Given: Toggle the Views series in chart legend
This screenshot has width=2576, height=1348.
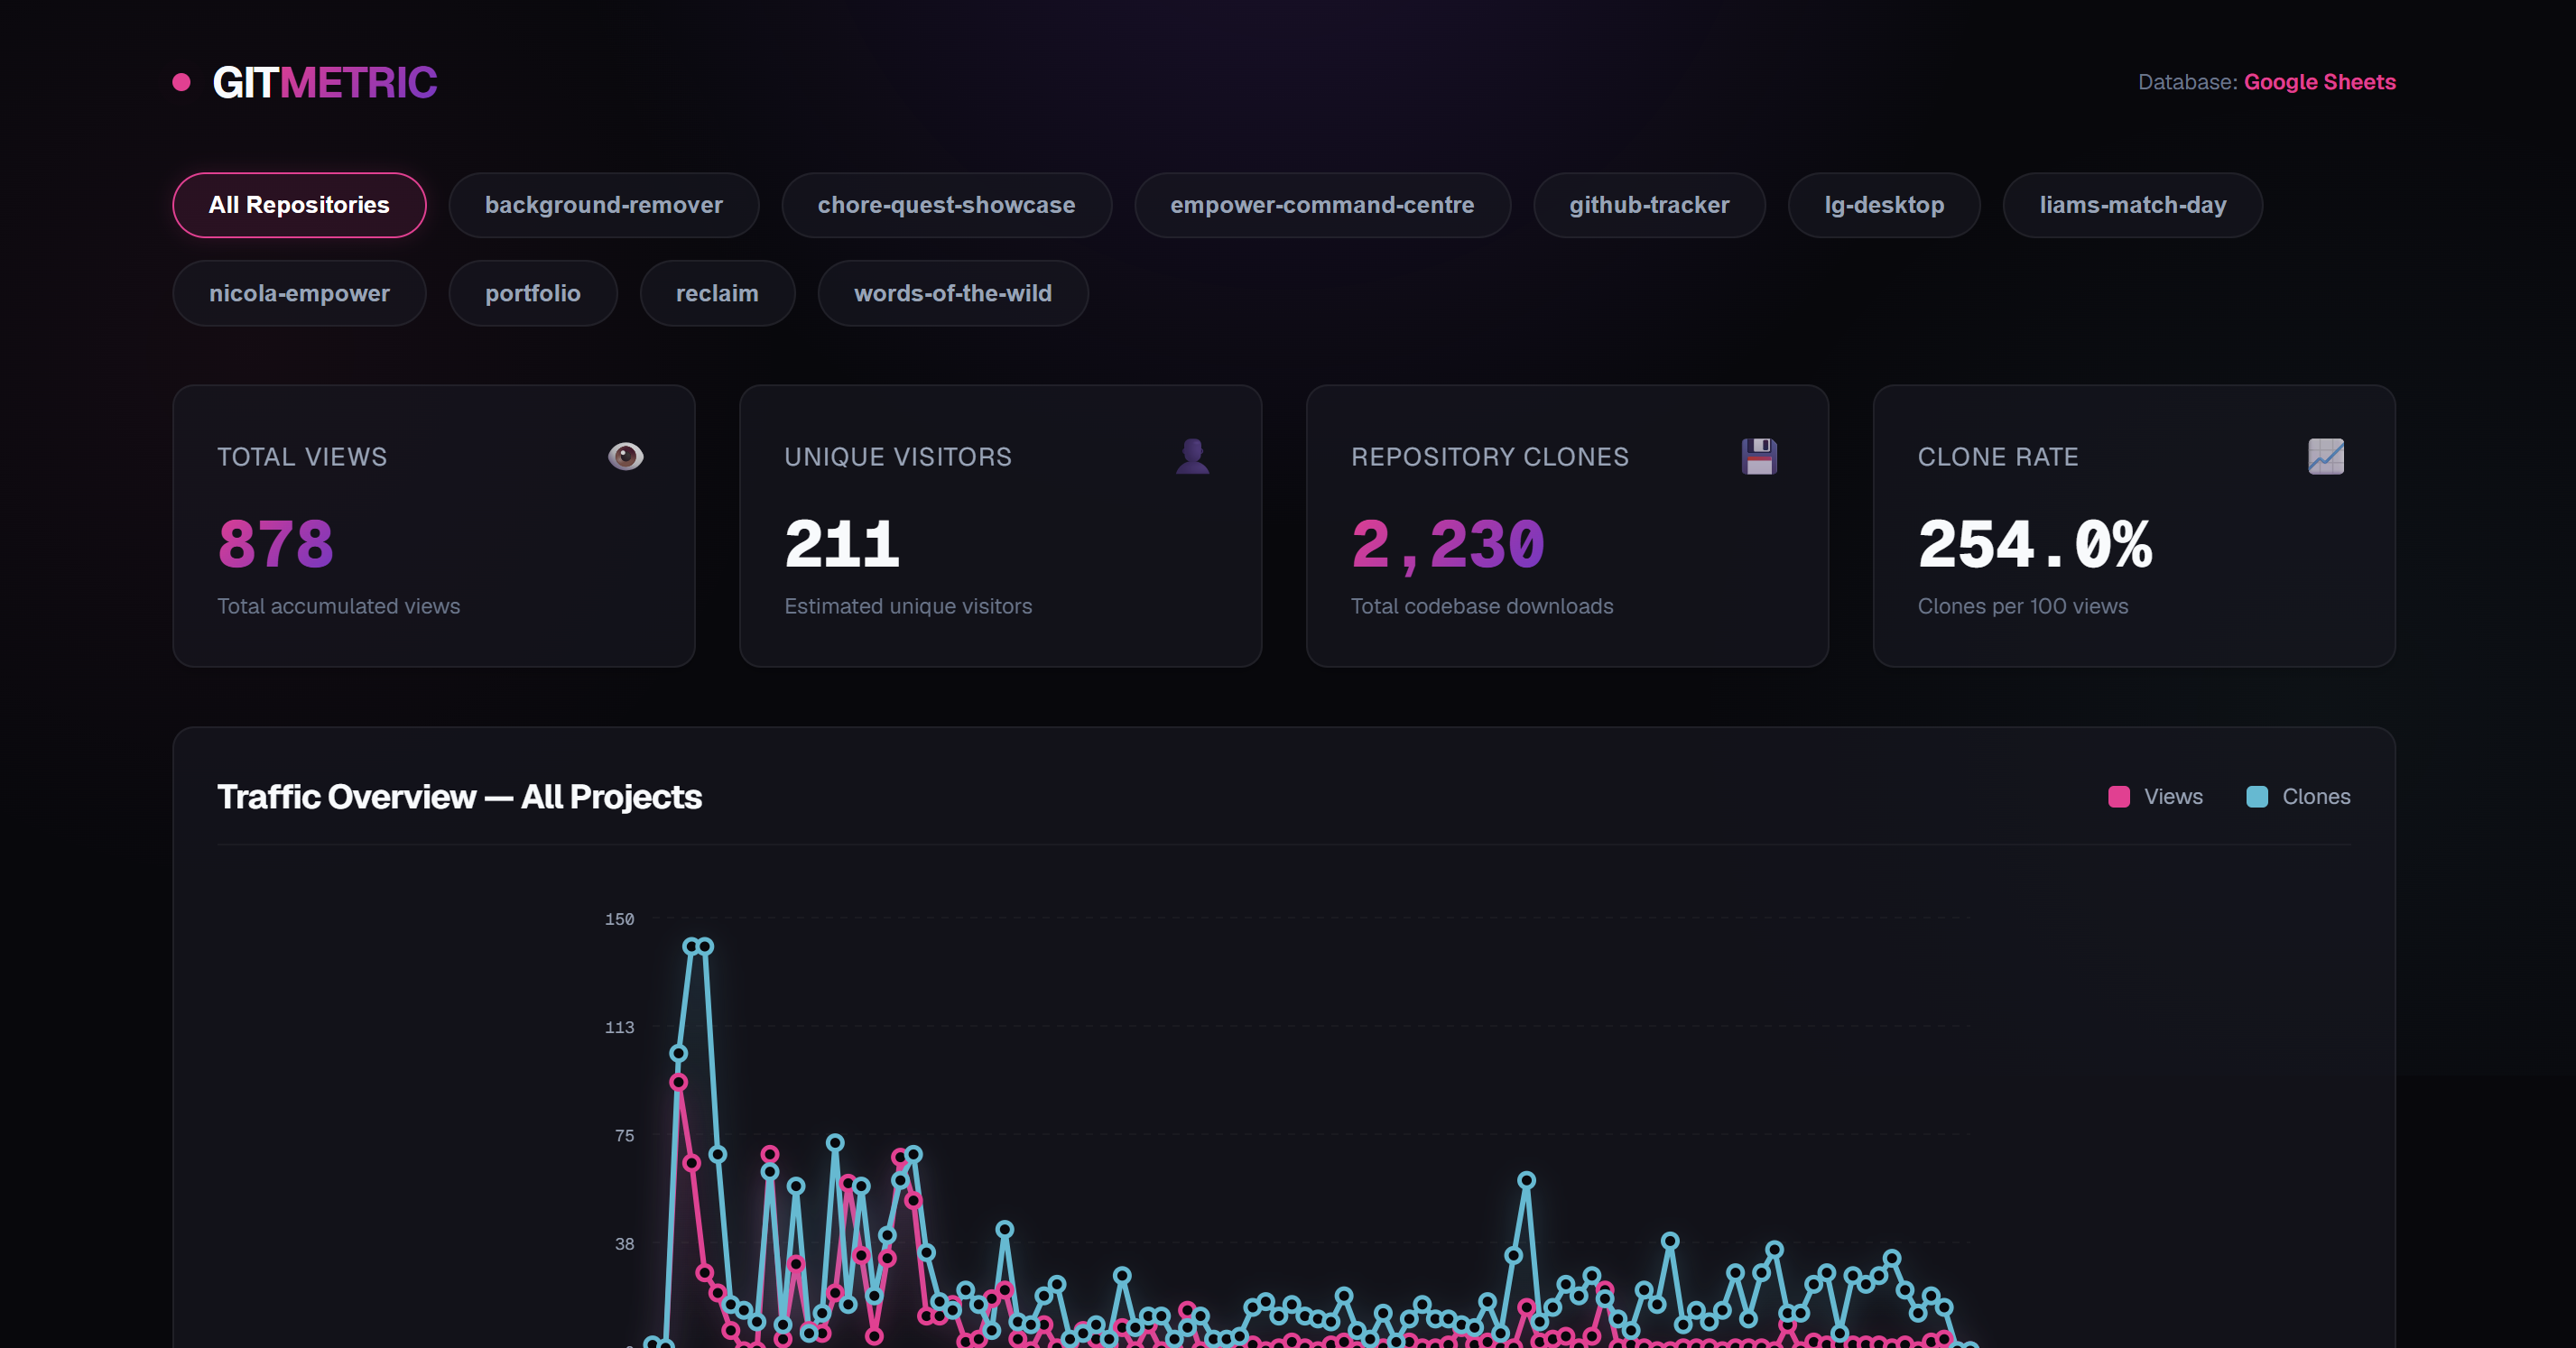Looking at the screenshot, I should (x=2155, y=797).
